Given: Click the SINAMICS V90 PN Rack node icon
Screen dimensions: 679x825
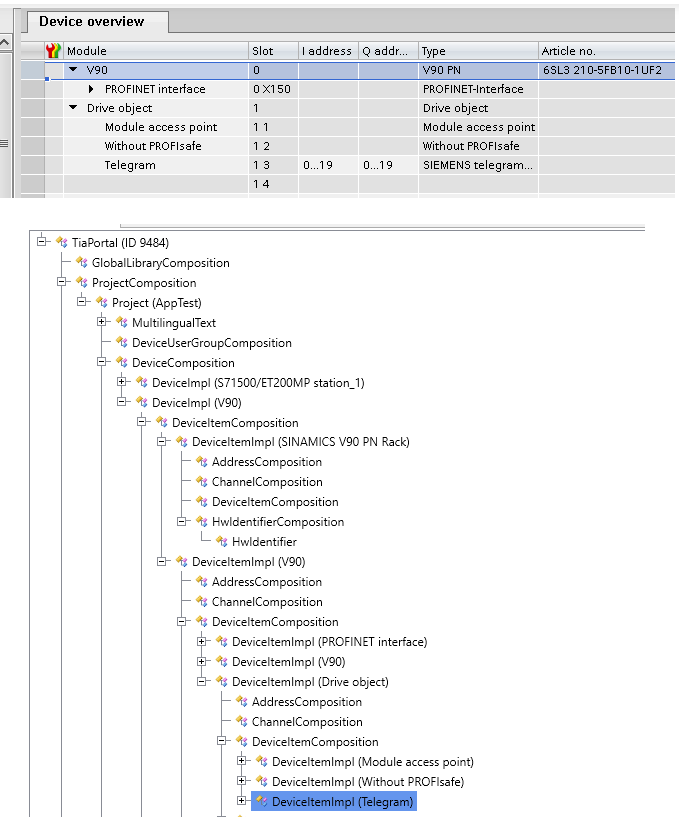Looking at the screenshot, I should (182, 441).
